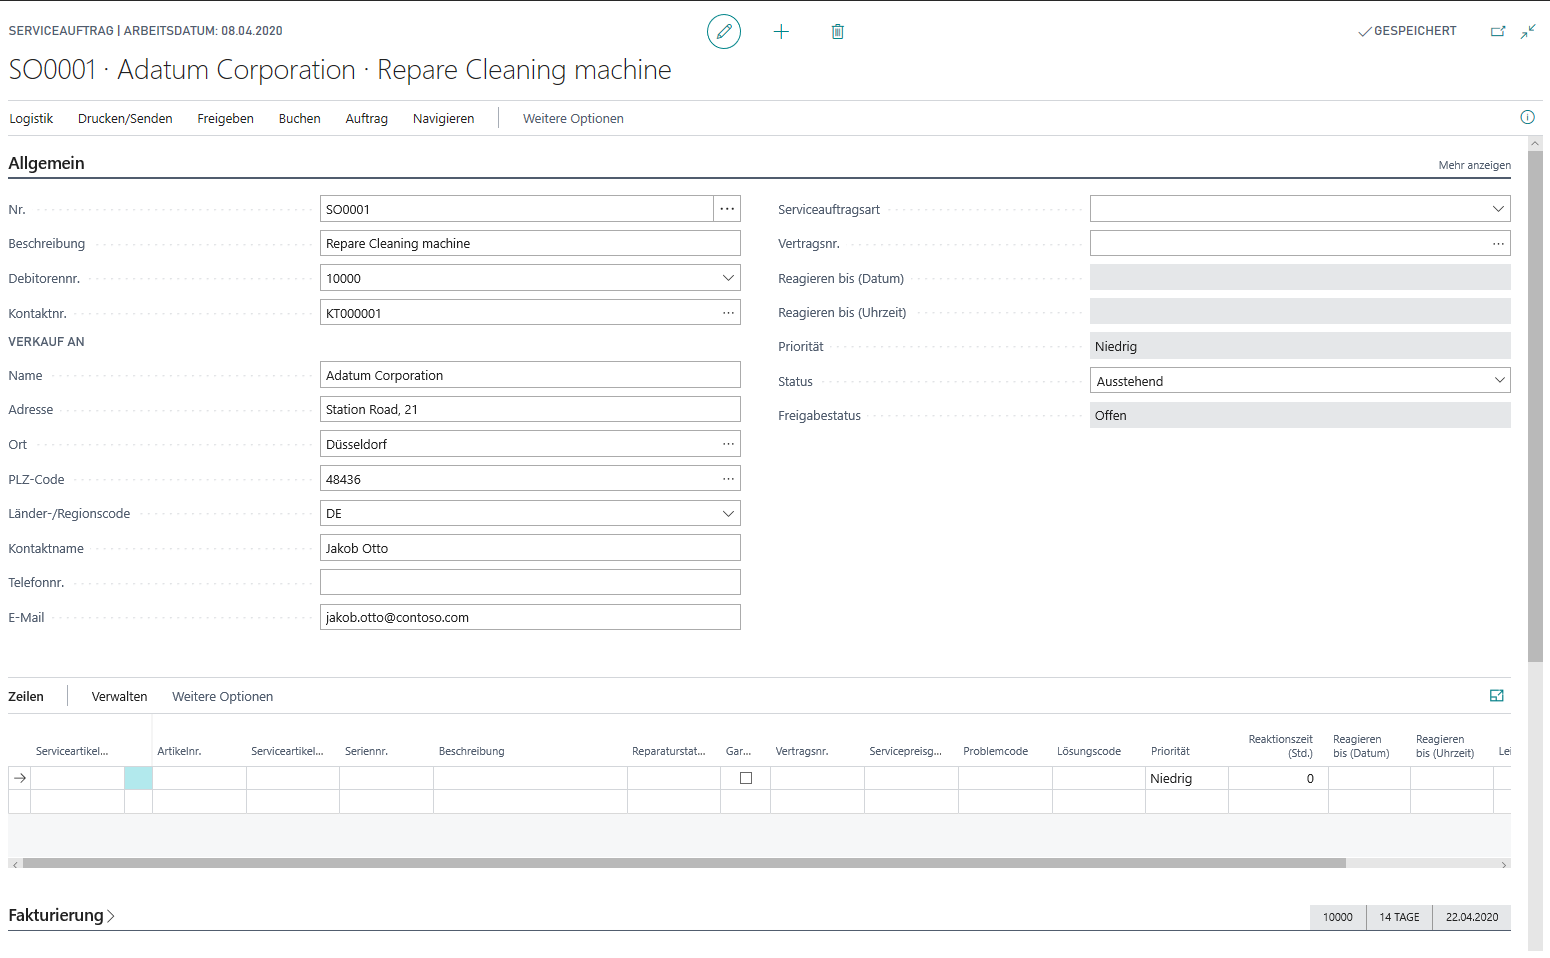Open the Drucken/Senden menu

(x=125, y=118)
